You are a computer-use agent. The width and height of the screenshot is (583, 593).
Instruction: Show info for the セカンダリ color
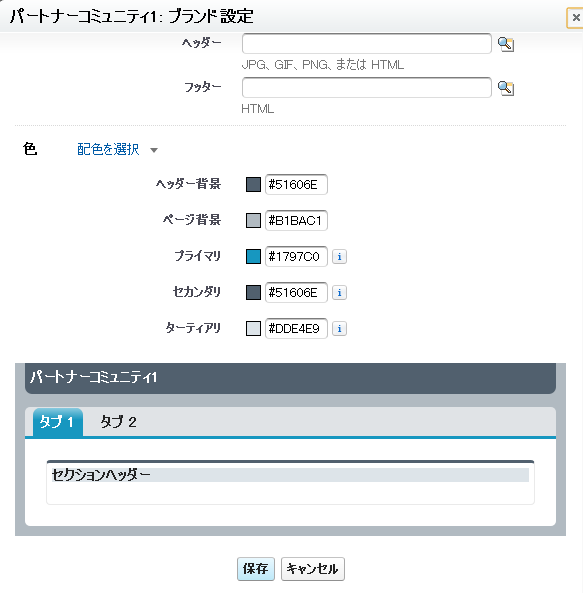point(339,293)
